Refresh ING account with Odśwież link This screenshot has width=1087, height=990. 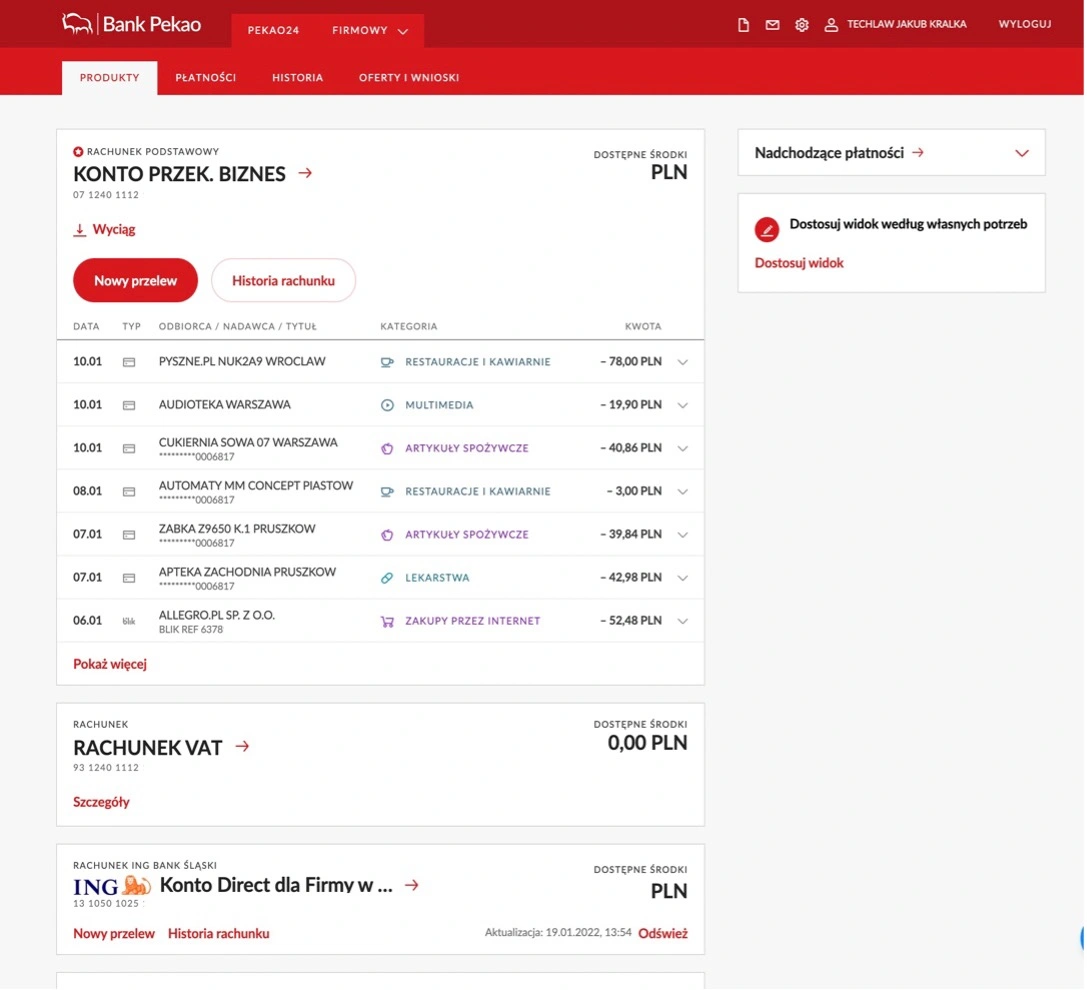click(x=663, y=933)
